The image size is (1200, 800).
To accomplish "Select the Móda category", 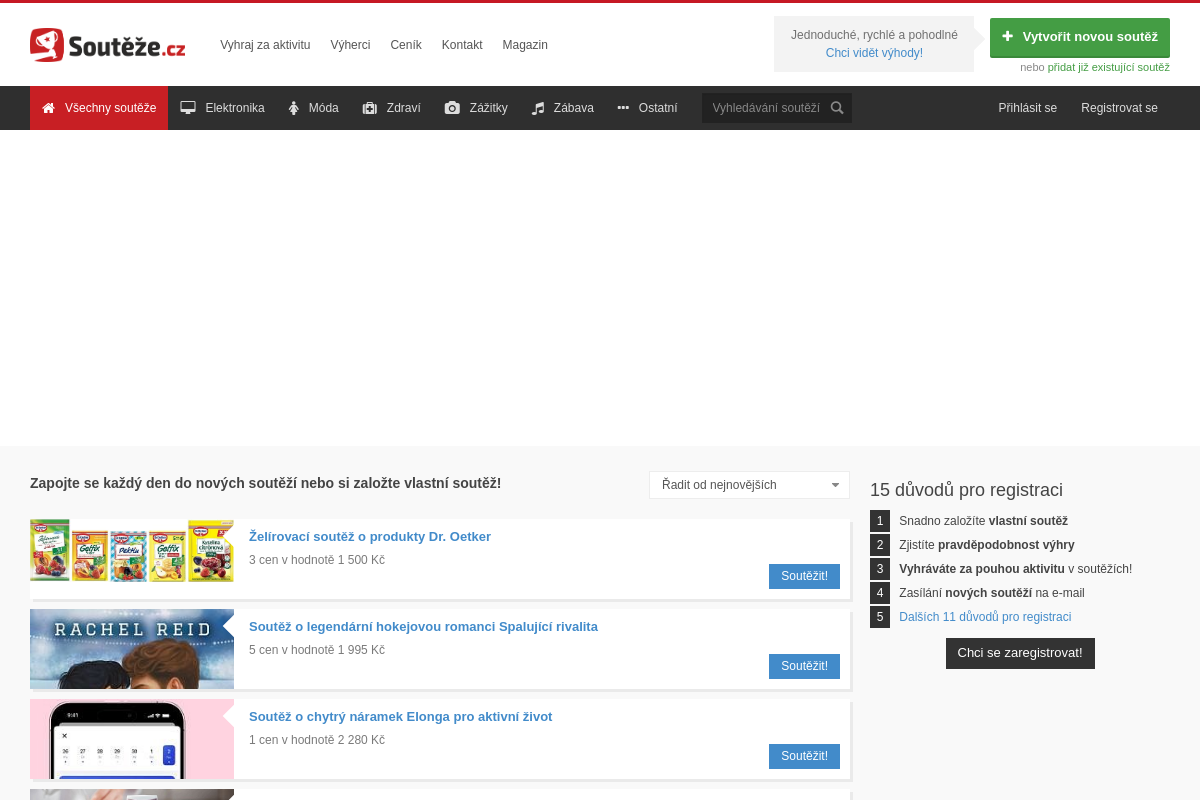I will point(313,108).
